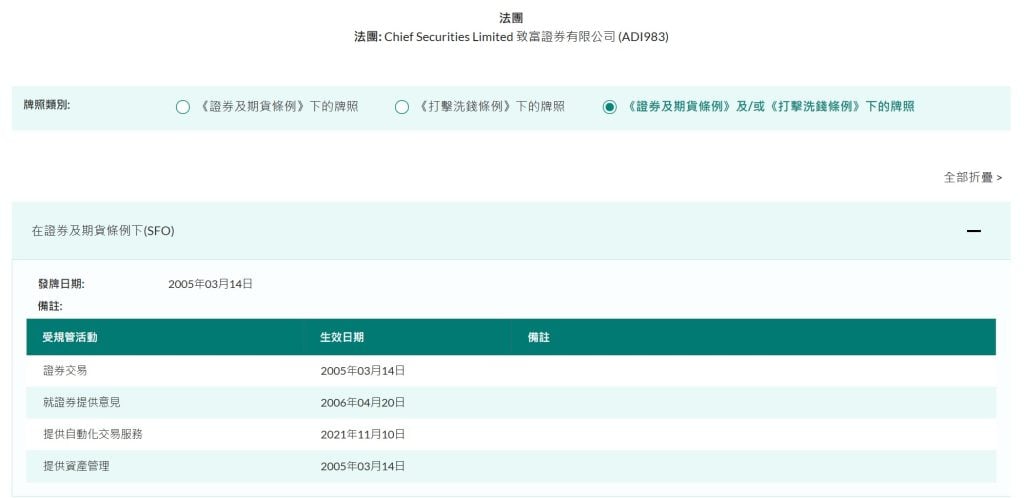The image size is (1024, 498).
Task: Select 《證券及期貨條例》及/或《打擊洗錢條例》 radio option
Action: click(x=609, y=107)
